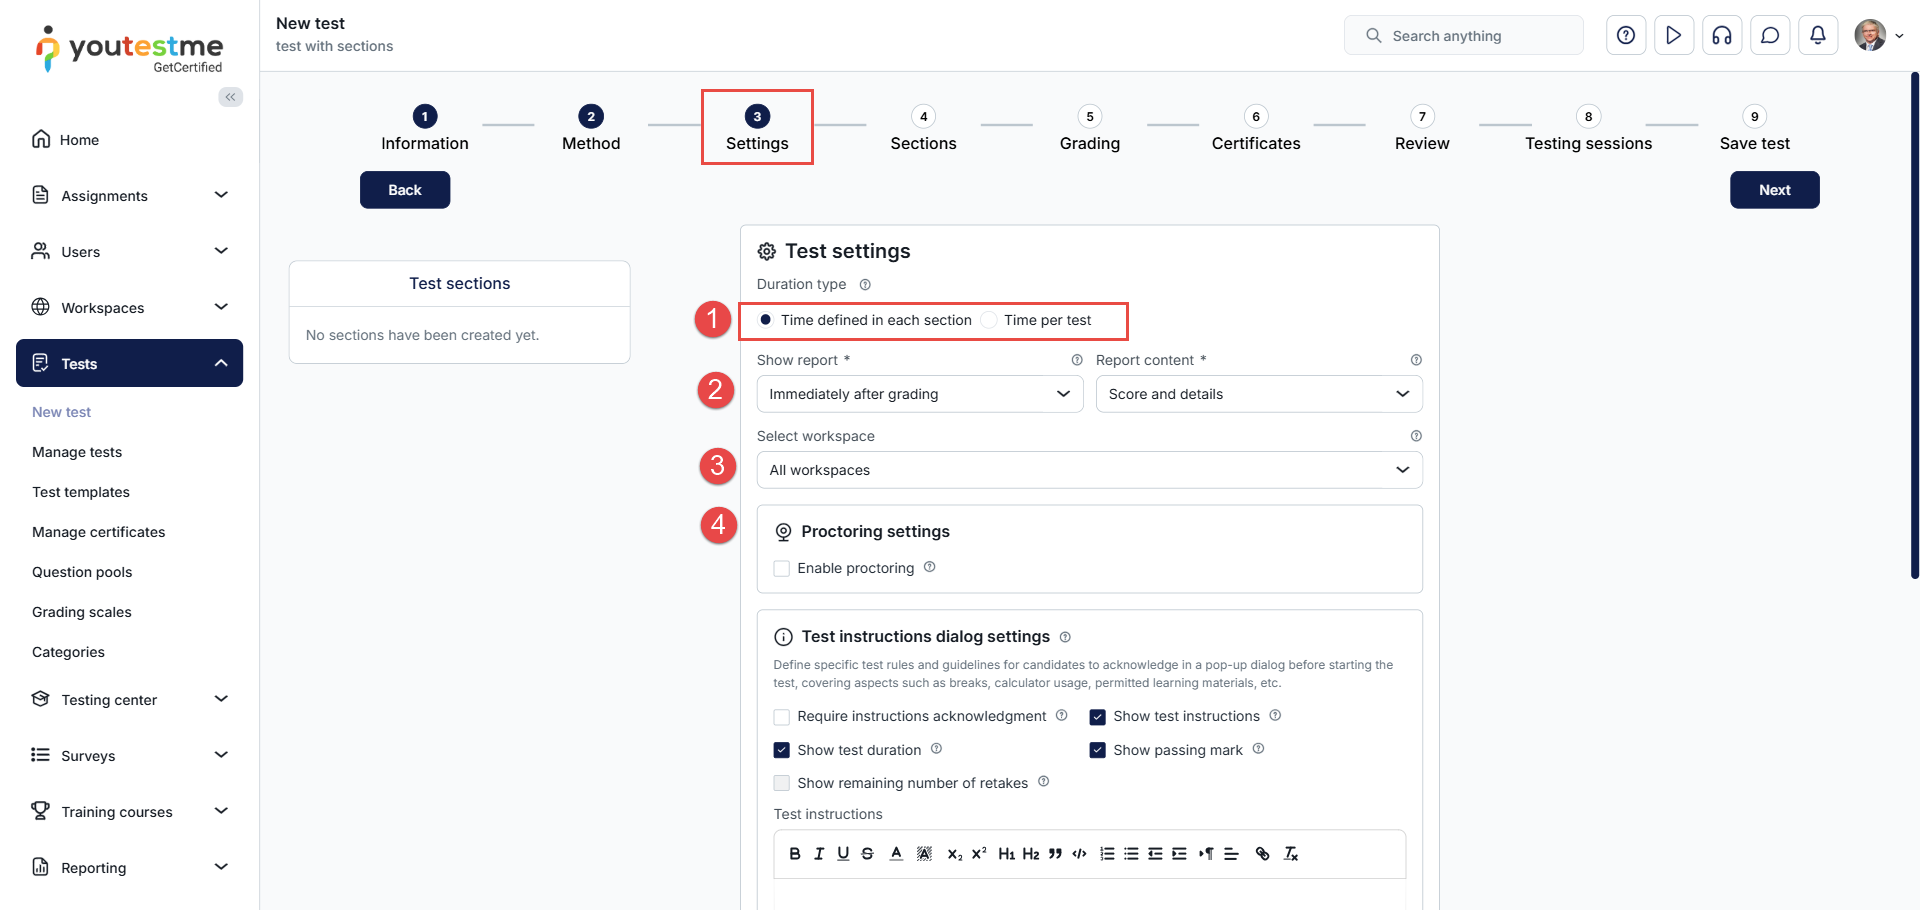Apply bold formatting in instructions editor
Image resolution: width=1920 pixels, height=910 pixels.
794,854
